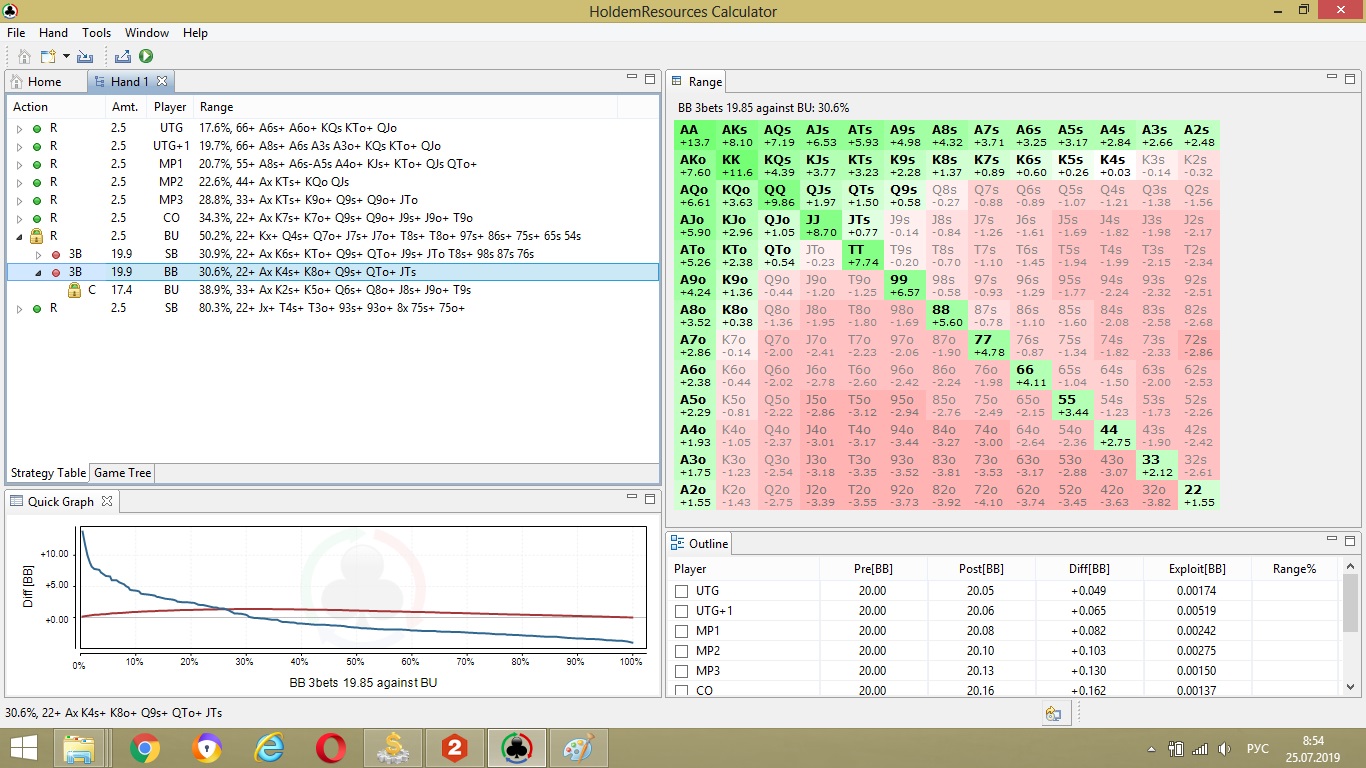Maximize the Quick Graph panel
The height and width of the screenshot is (768, 1366).
pyautogui.click(x=649, y=498)
